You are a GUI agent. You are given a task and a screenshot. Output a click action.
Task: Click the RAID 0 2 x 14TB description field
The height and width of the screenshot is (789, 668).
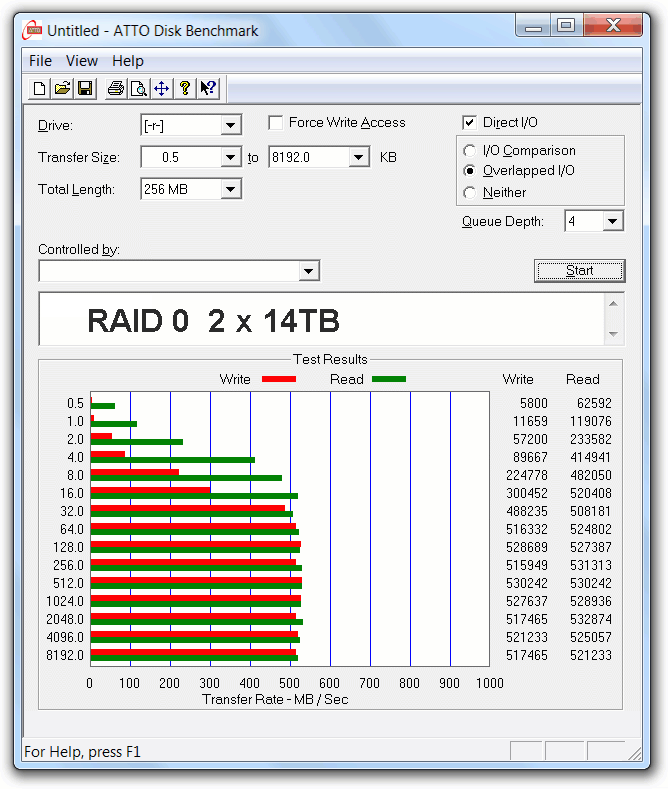[x=322, y=319]
